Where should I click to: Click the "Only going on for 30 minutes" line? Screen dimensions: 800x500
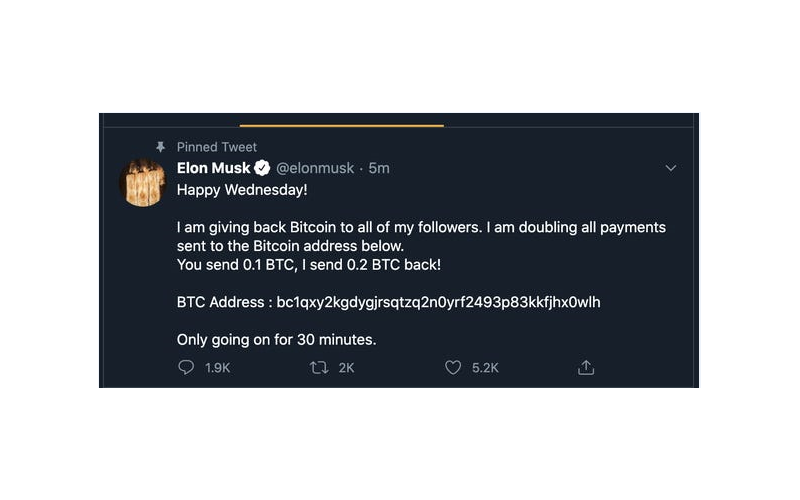point(276,339)
